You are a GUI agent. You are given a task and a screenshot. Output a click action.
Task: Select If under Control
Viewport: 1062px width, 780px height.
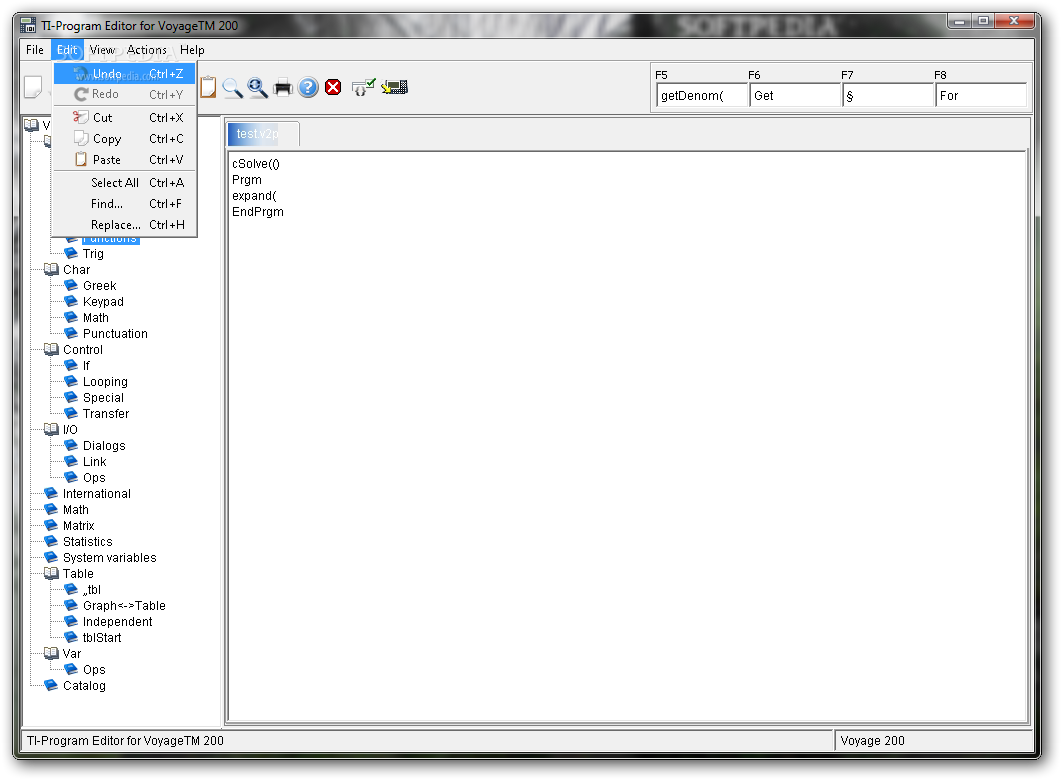86,366
